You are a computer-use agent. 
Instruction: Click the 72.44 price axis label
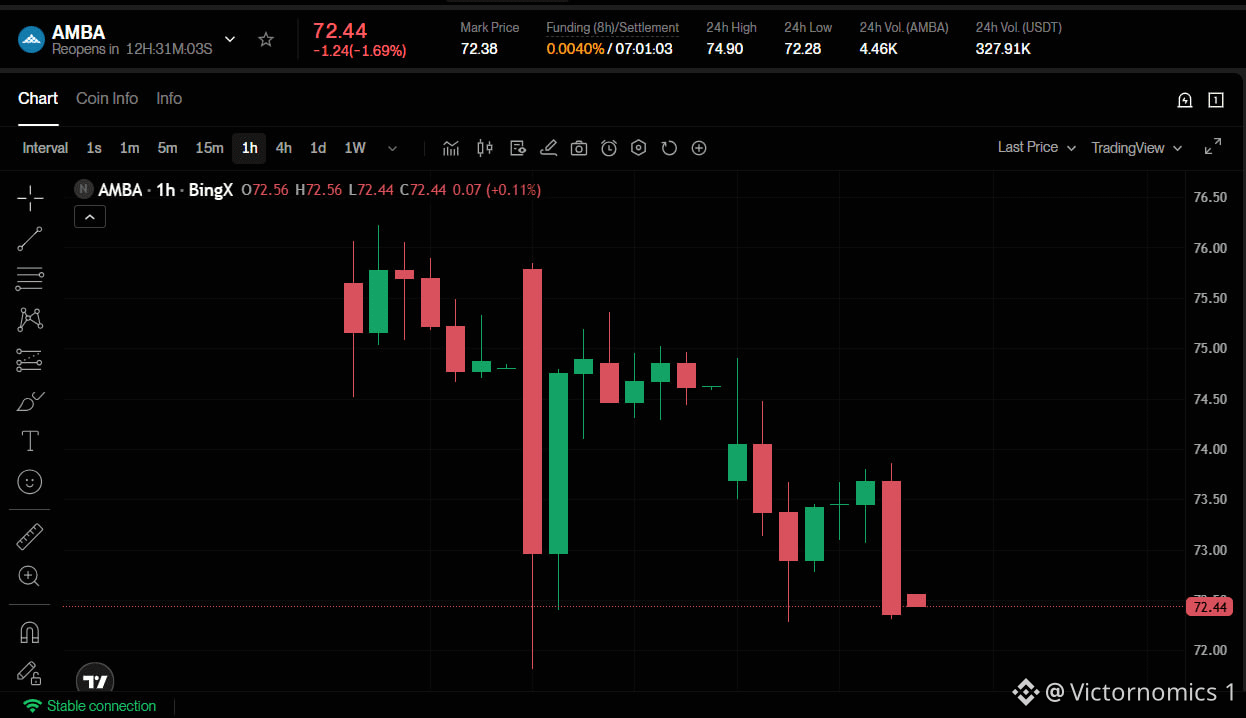point(1210,607)
